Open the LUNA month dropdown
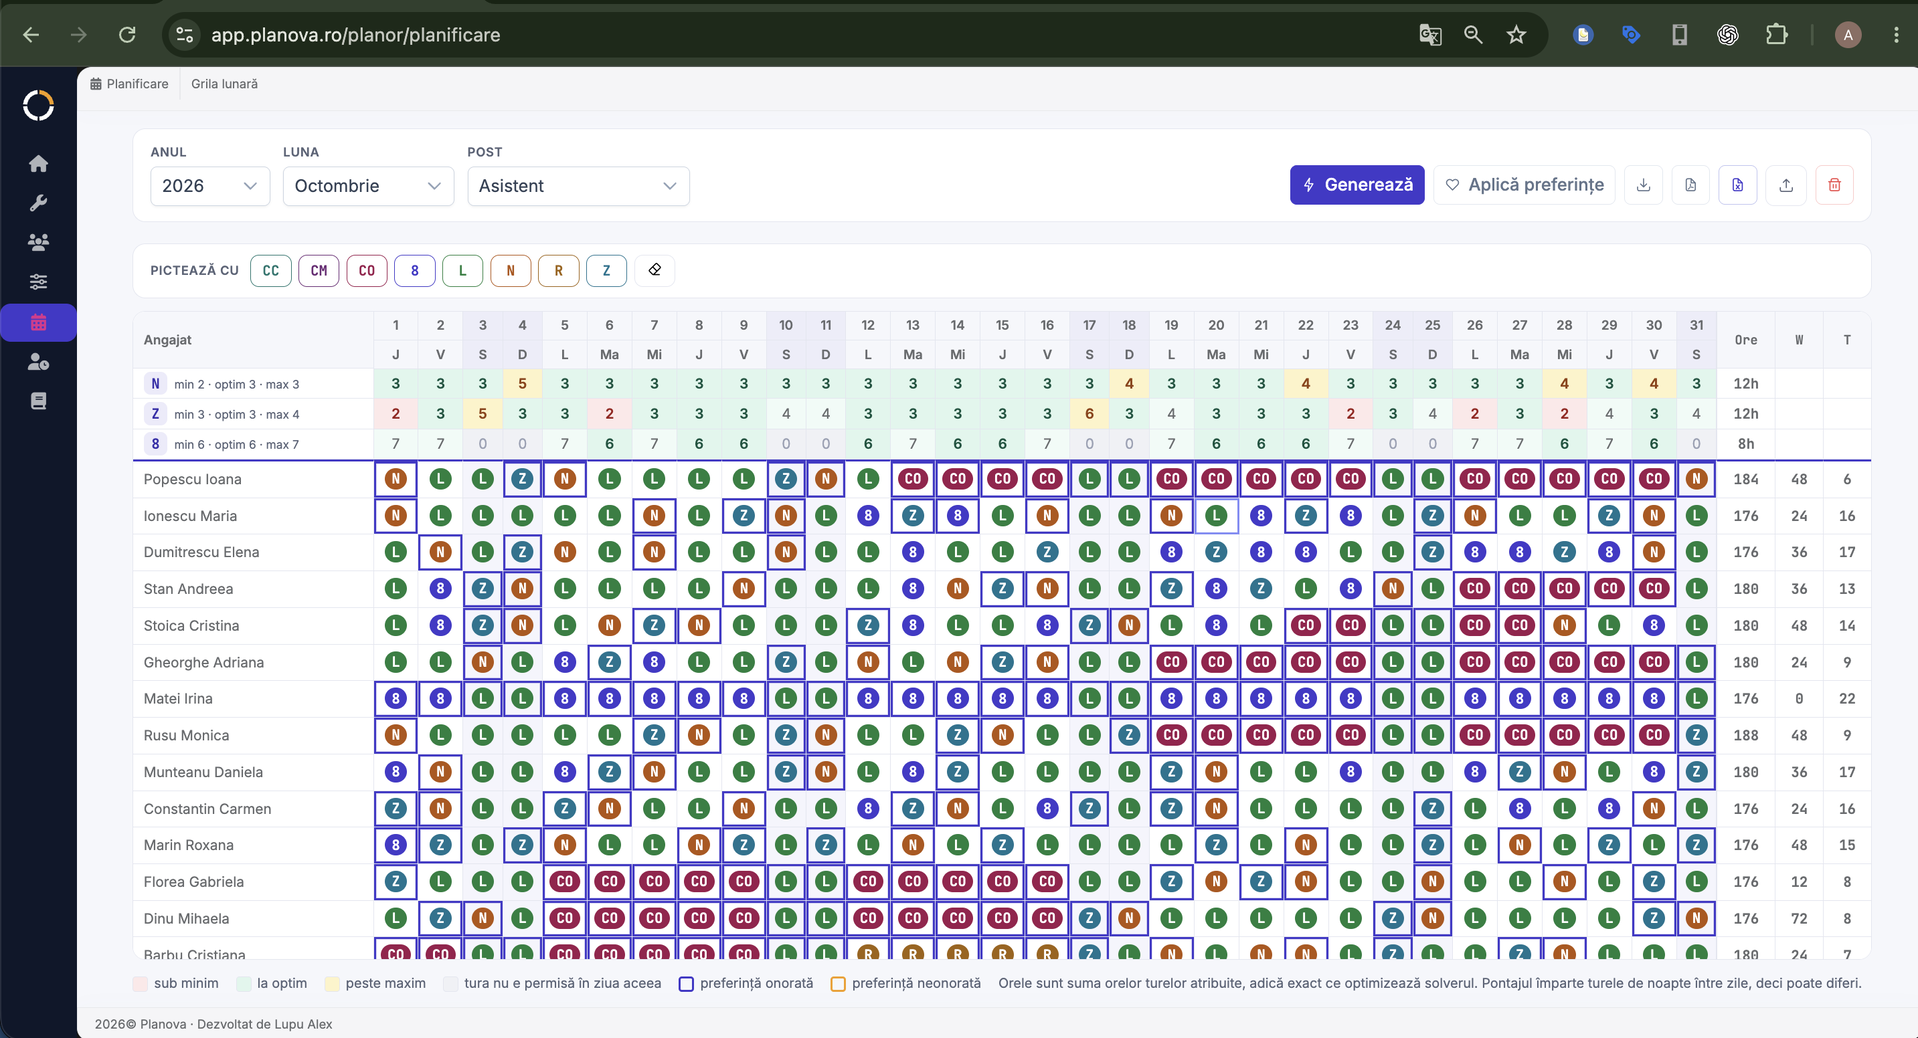This screenshot has height=1038, width=1918. click(368, 186)
